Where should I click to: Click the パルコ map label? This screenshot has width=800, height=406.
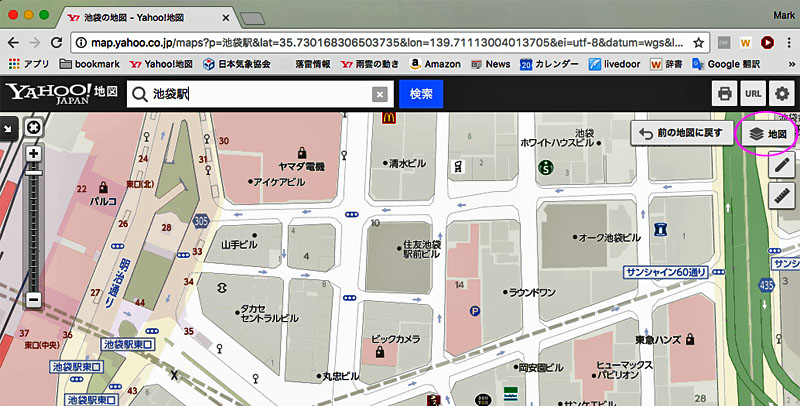tap(103, 201)
